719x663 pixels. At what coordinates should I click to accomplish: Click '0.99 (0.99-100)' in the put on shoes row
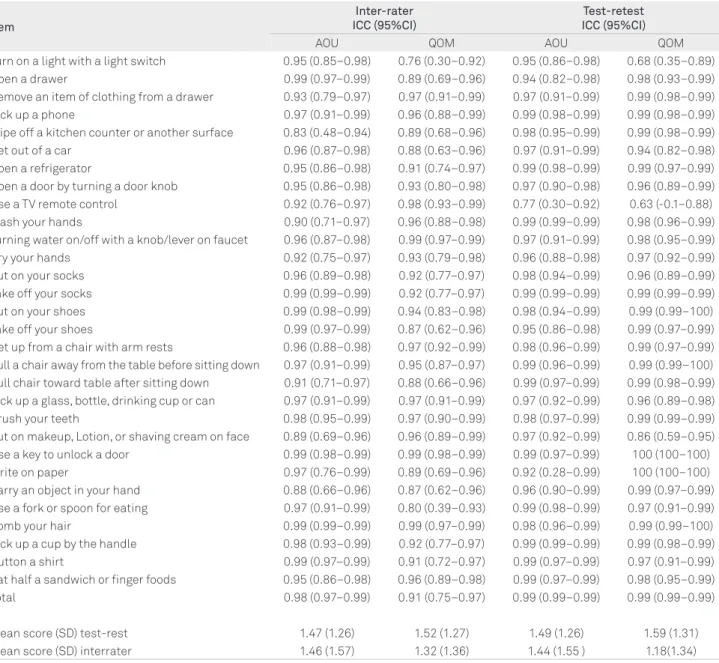[671, 311]
